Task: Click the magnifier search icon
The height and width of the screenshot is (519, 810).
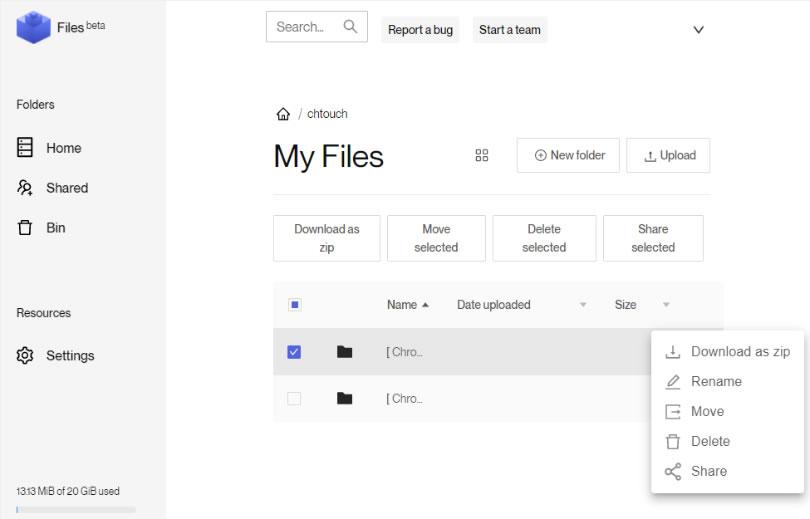Action: (350, 27)
